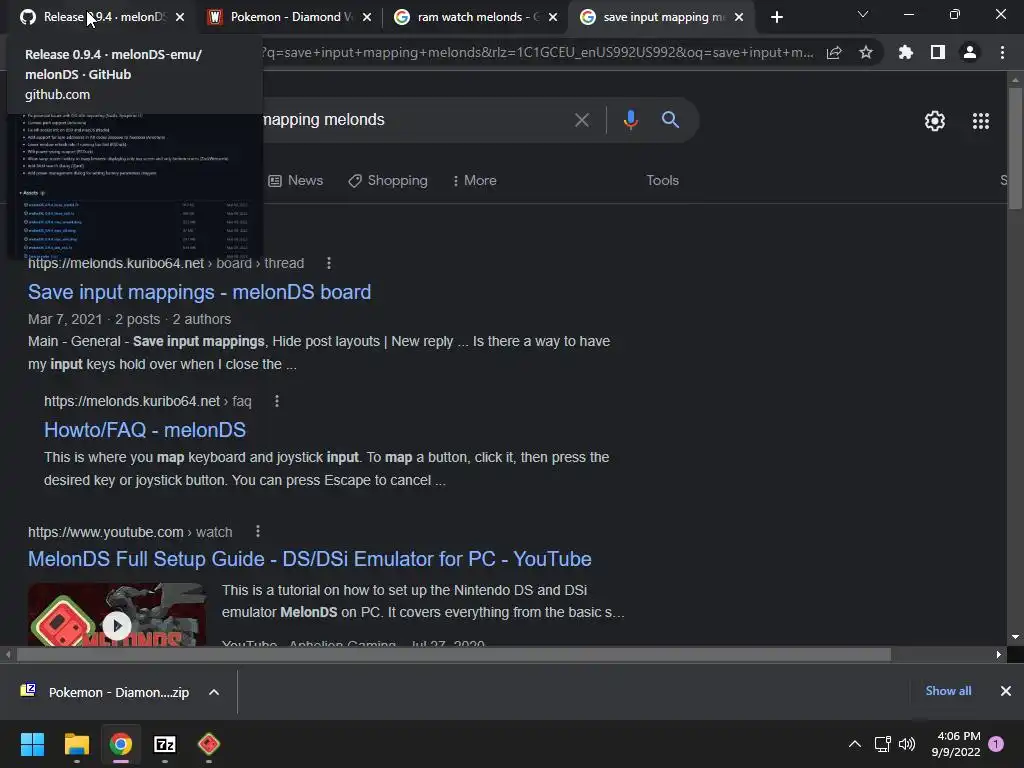Screen dimensions: 1024x768
Task: Open the Chrome extensions puzzle icon
Action: click(905, 52)
